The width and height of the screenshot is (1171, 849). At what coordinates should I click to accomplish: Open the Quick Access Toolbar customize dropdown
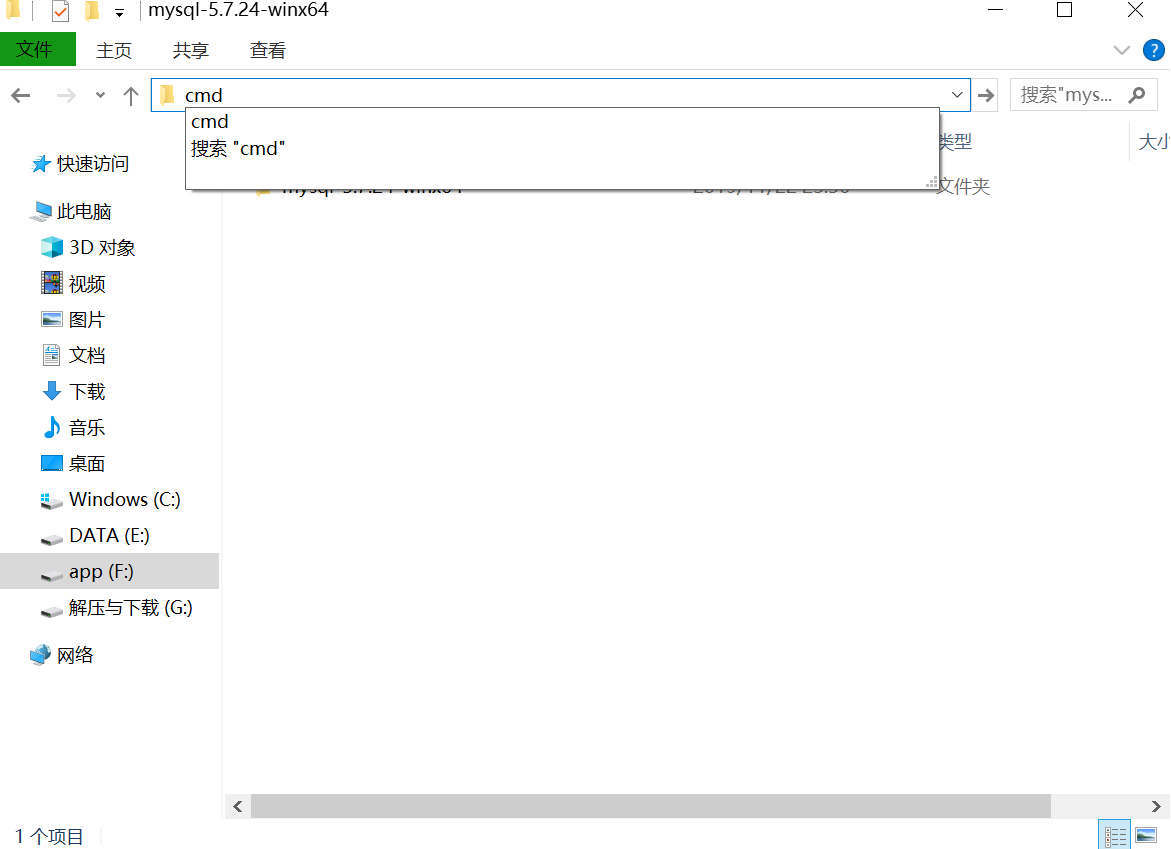tap(119, 12)
